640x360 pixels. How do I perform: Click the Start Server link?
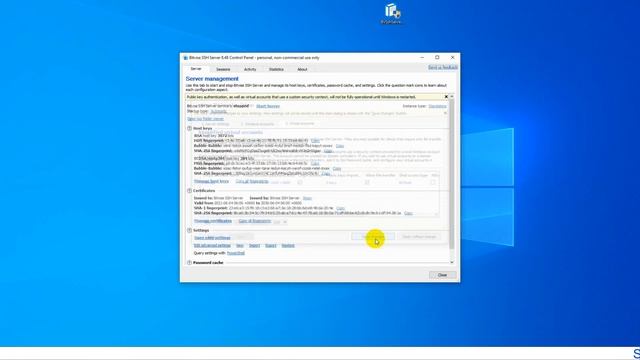(268, 106)
